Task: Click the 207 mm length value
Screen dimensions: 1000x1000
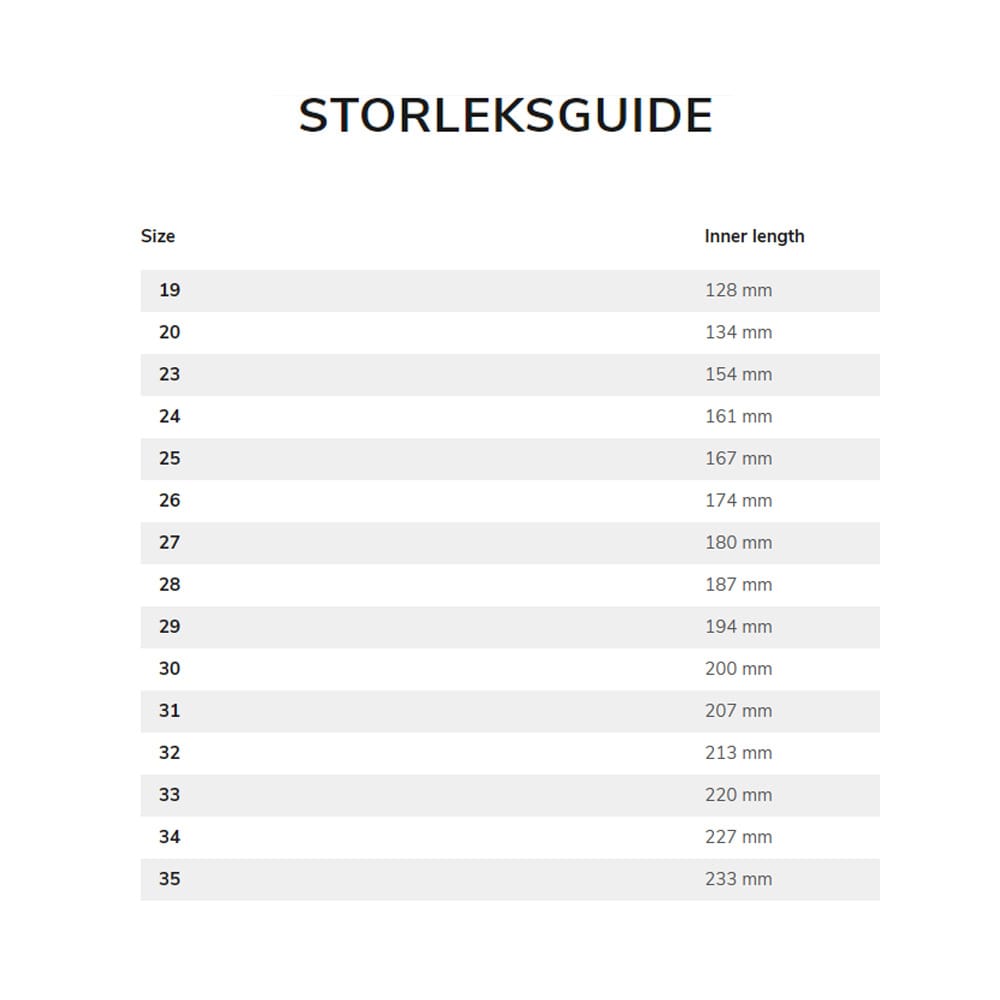Action: pyautogui.click(x=738, y=710)
